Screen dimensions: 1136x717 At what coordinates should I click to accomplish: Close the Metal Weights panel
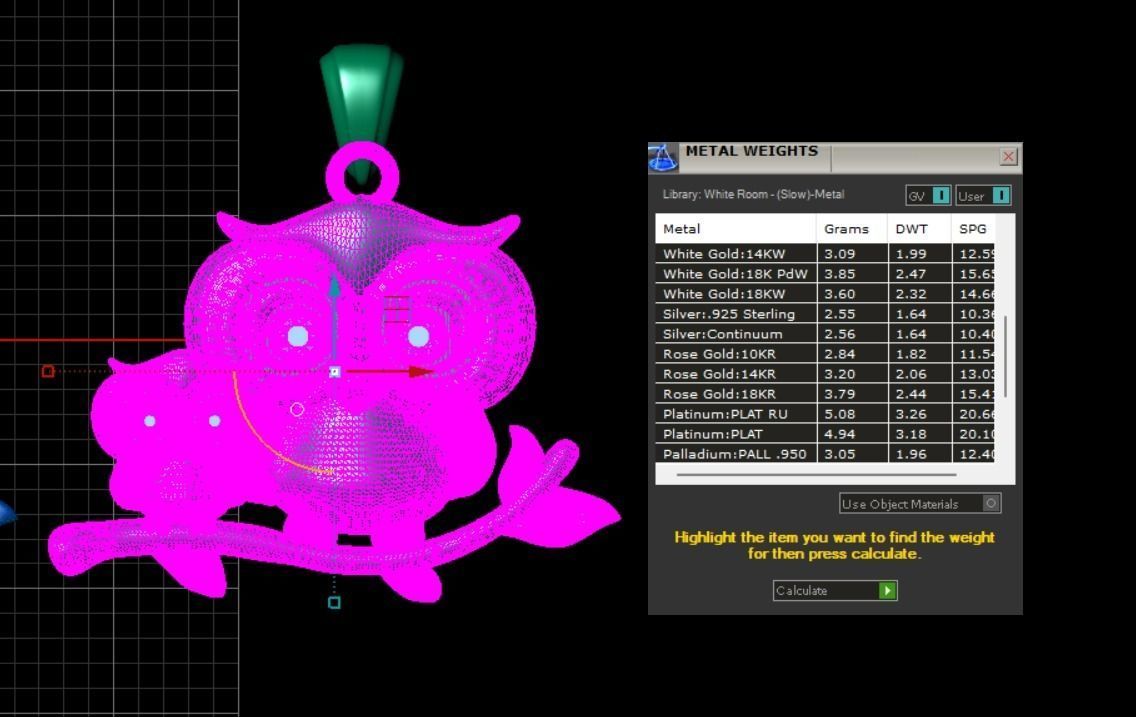click(1008, 156)
